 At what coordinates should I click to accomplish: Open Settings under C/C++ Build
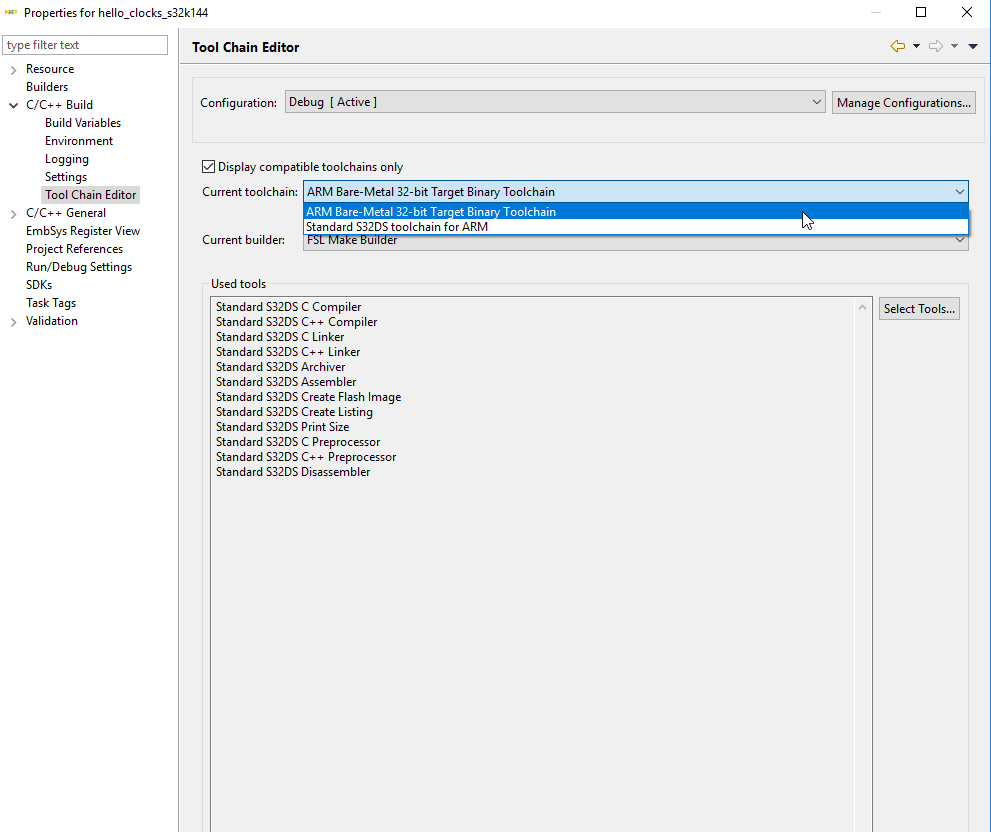[66, 177]
